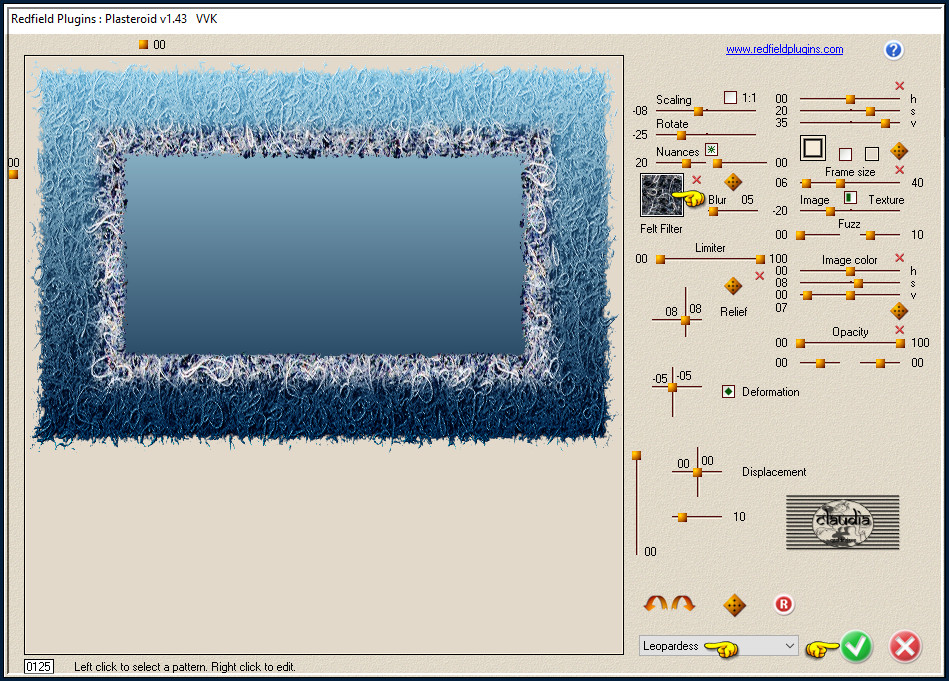Toggle the Deformation checkbox

(x=728, y=392)
